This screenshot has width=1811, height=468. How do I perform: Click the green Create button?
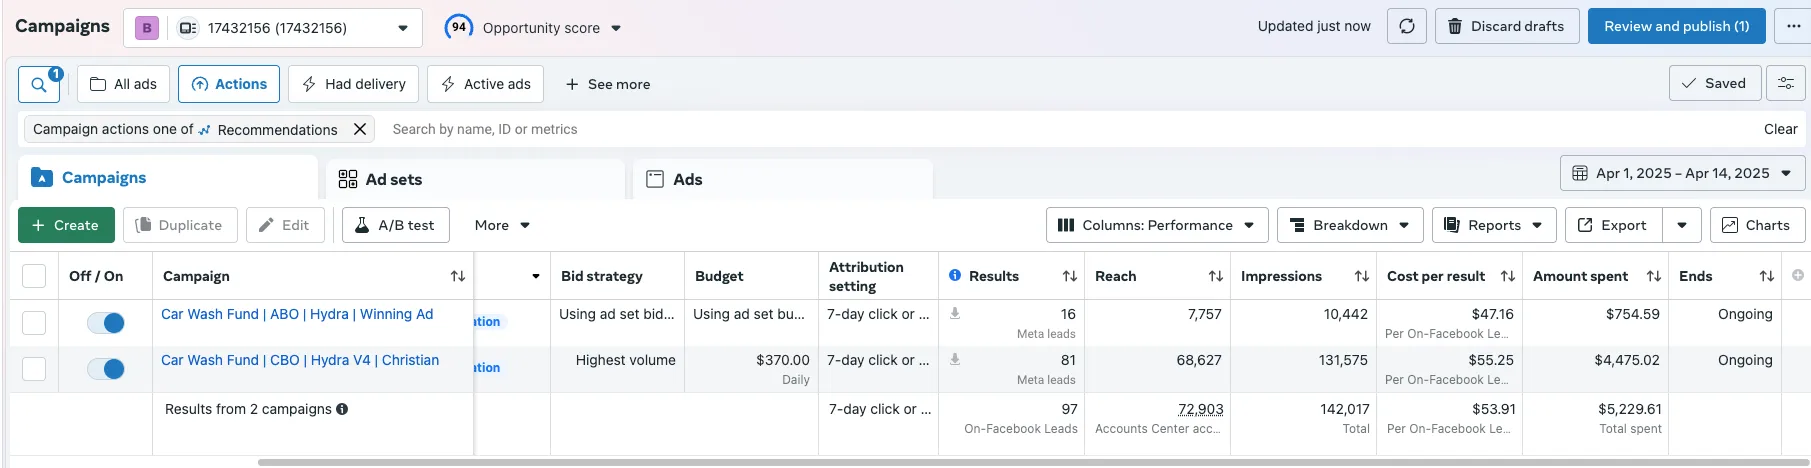click(66, 225)
